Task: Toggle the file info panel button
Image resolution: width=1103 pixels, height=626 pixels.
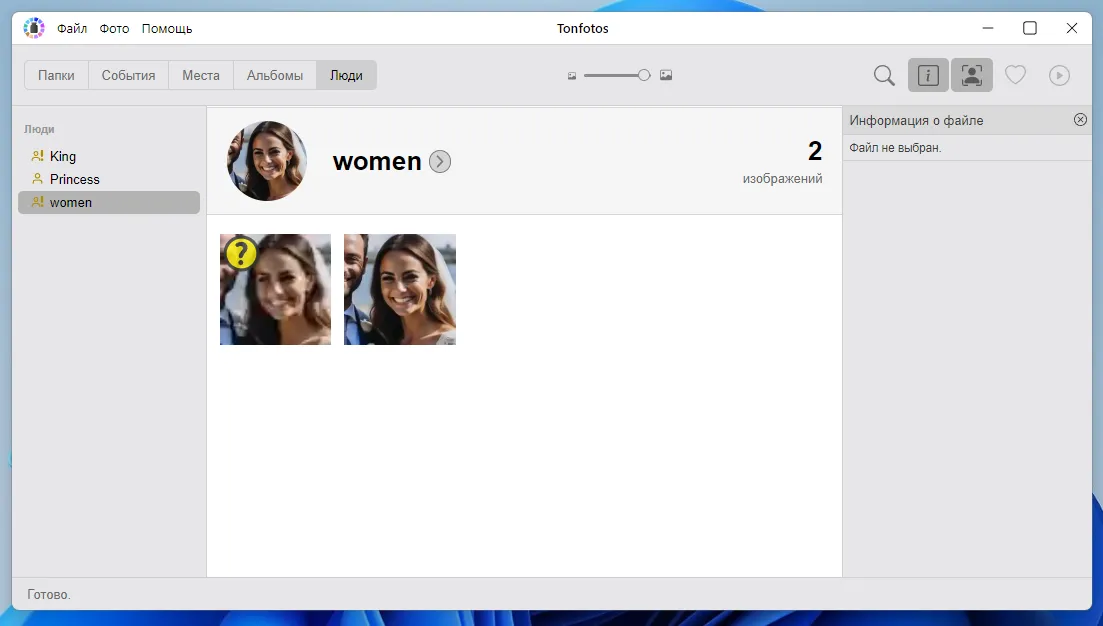Action: click(928, 75)
